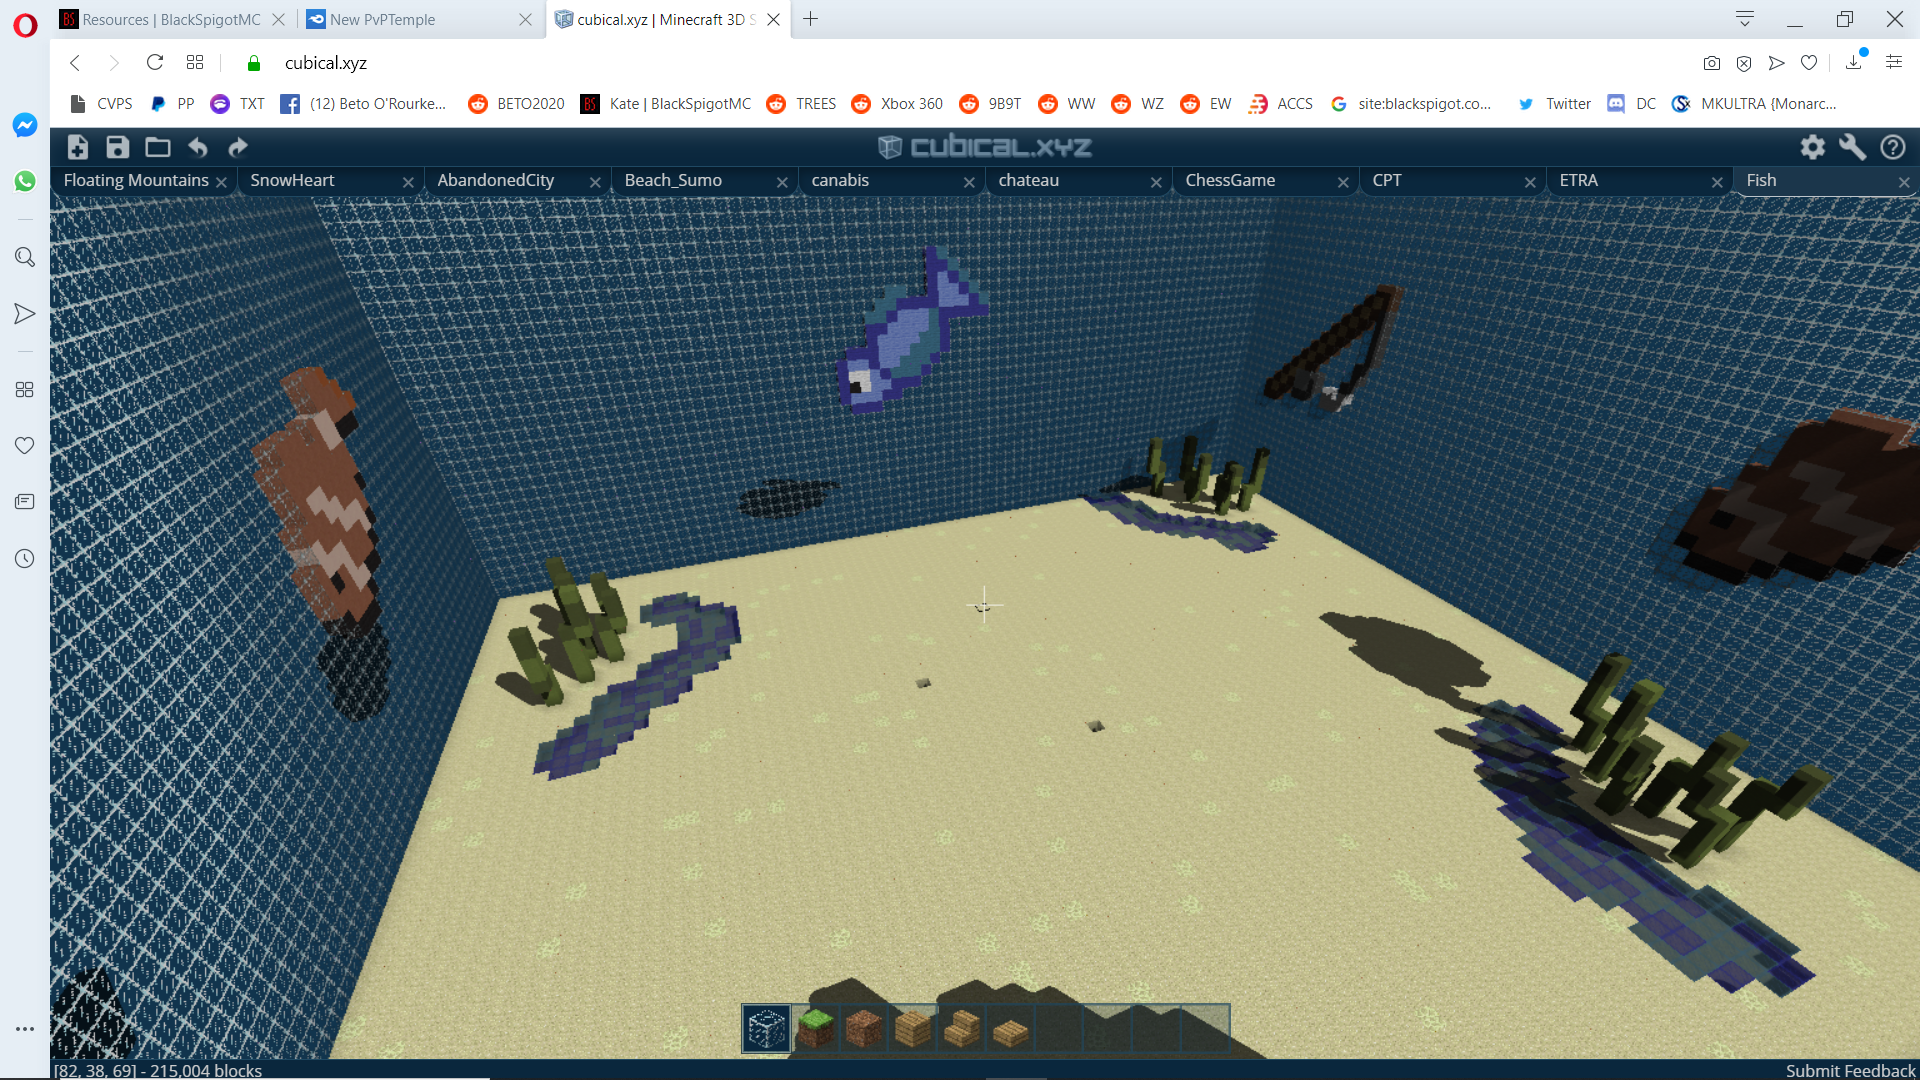Select the dirt block hotbar slot

pos(864,1028)
